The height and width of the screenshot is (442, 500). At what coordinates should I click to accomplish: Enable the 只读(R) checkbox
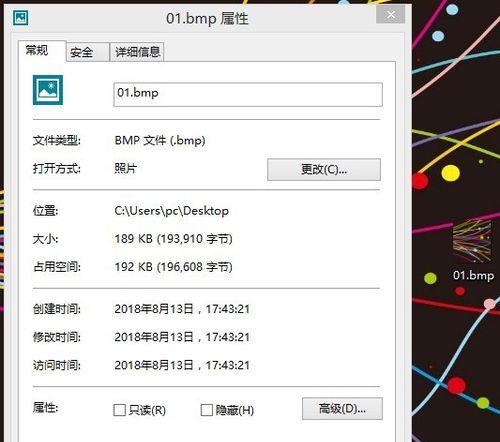pos(119,410)
